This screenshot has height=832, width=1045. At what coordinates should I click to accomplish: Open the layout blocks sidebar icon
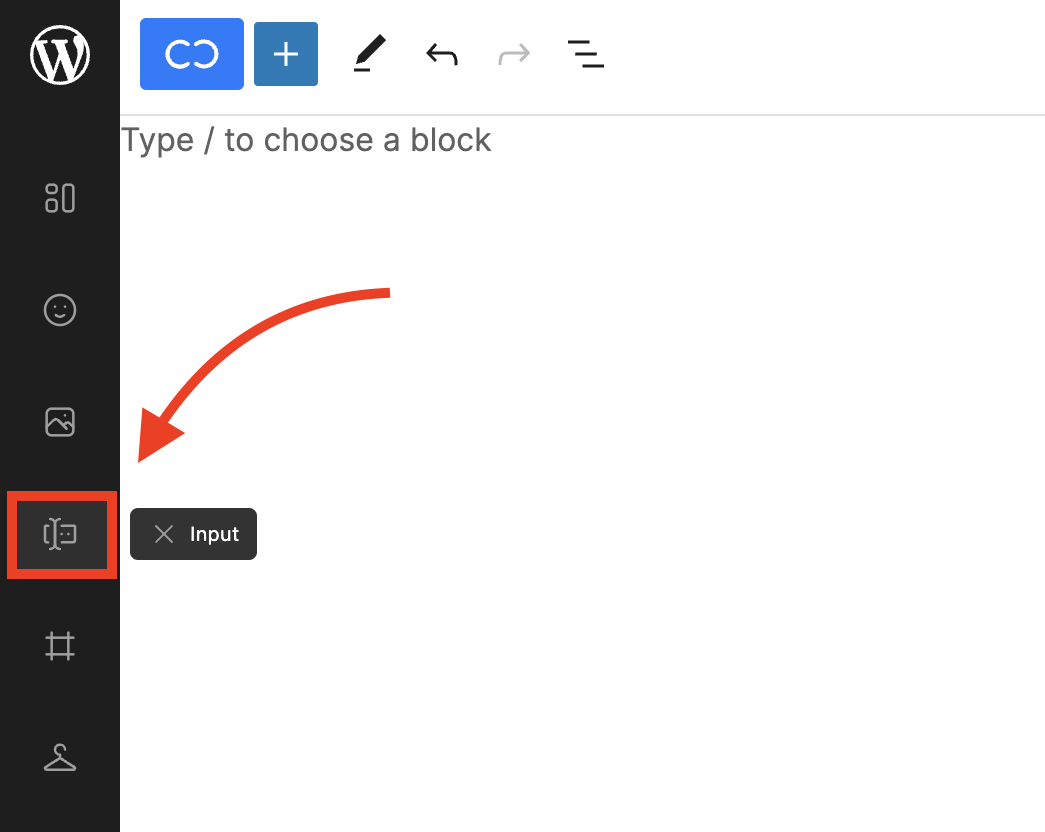[x=60, y=198]
